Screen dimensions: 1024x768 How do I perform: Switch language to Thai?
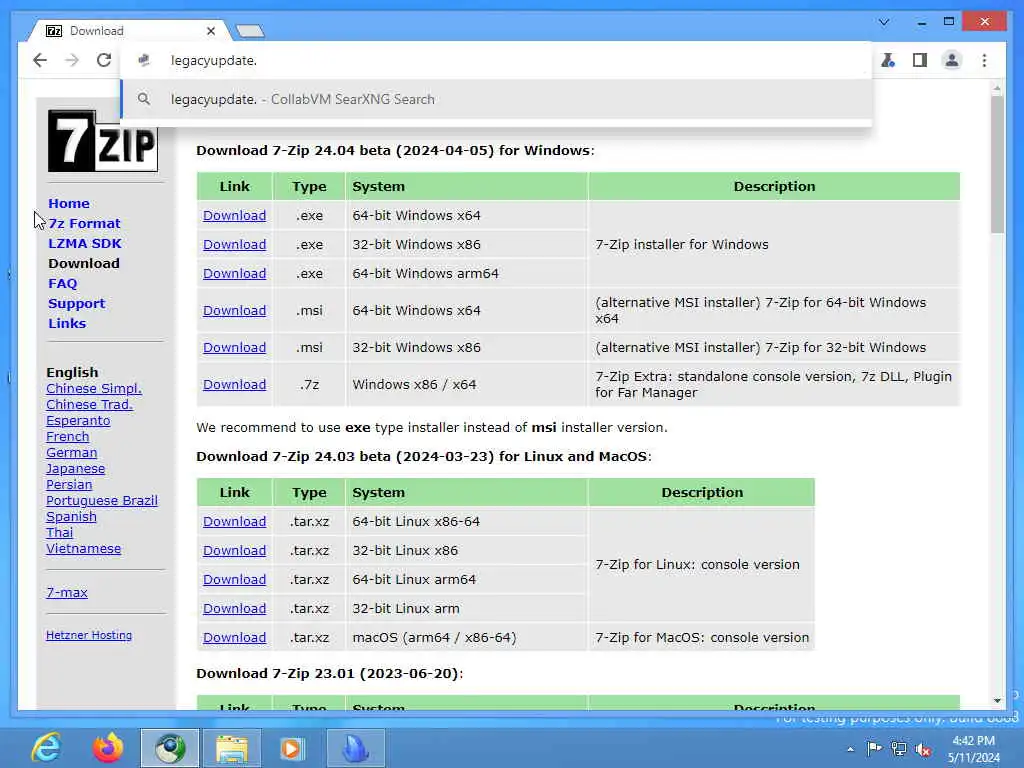click(x=59, y=533)
